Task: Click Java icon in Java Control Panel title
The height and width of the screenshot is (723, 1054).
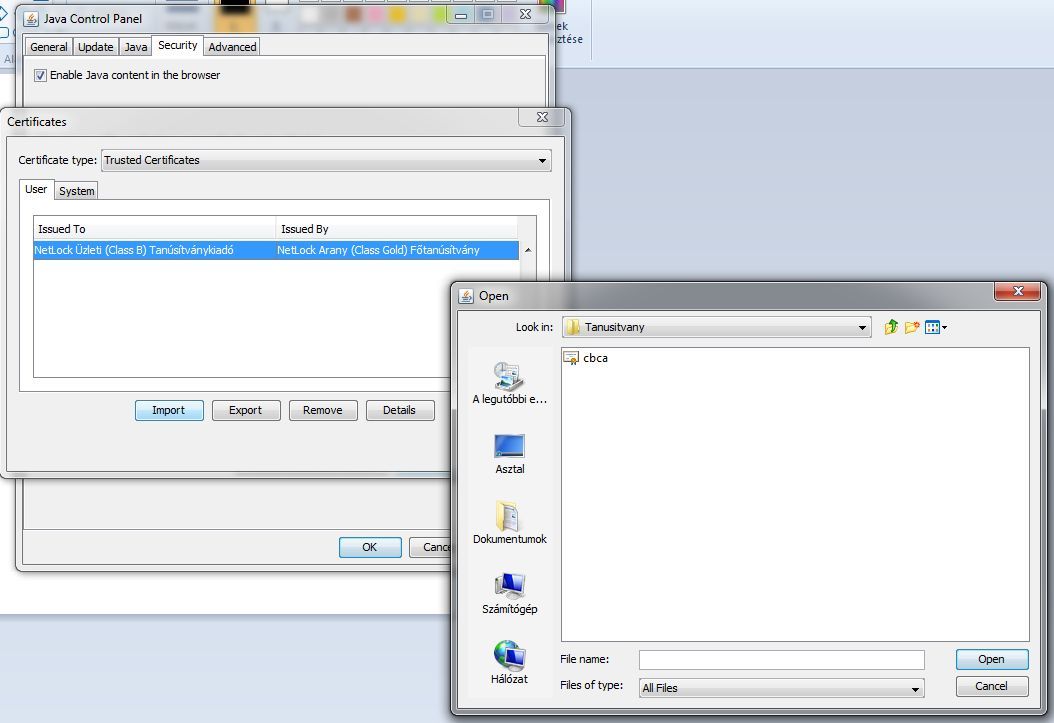Action: [31, 19]
